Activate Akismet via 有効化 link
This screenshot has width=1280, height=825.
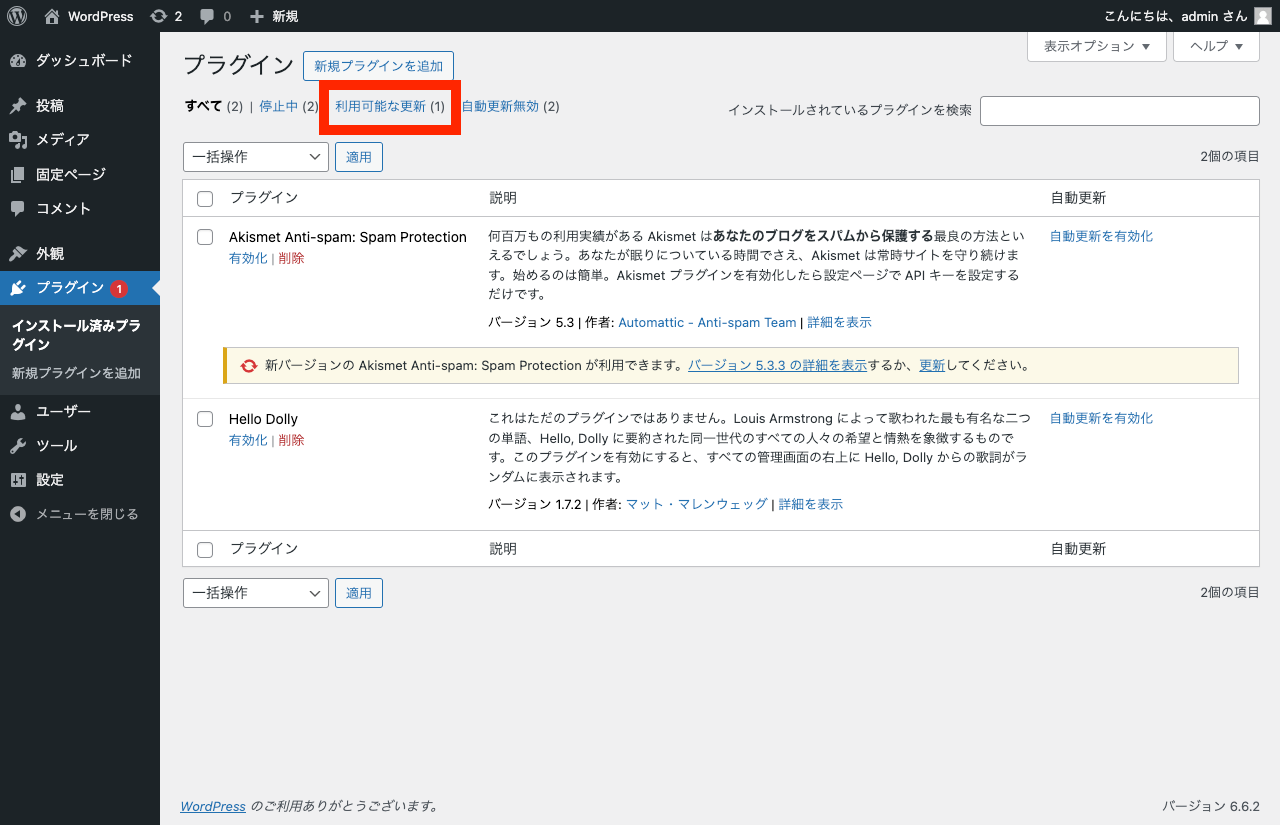[248, 258]
